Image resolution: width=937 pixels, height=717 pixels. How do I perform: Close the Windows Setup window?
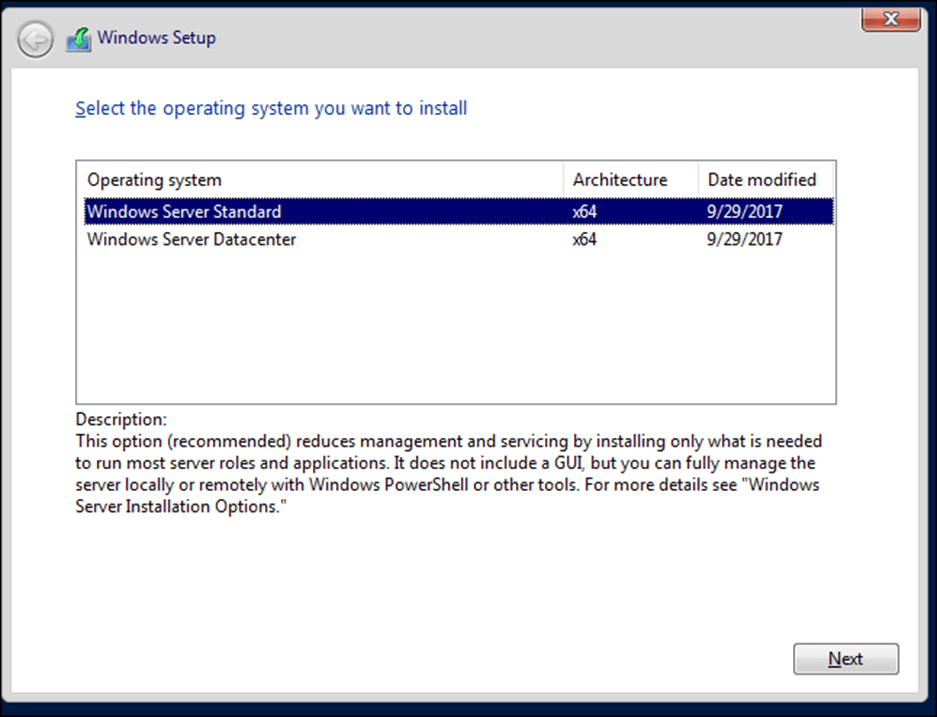point(891,17)
